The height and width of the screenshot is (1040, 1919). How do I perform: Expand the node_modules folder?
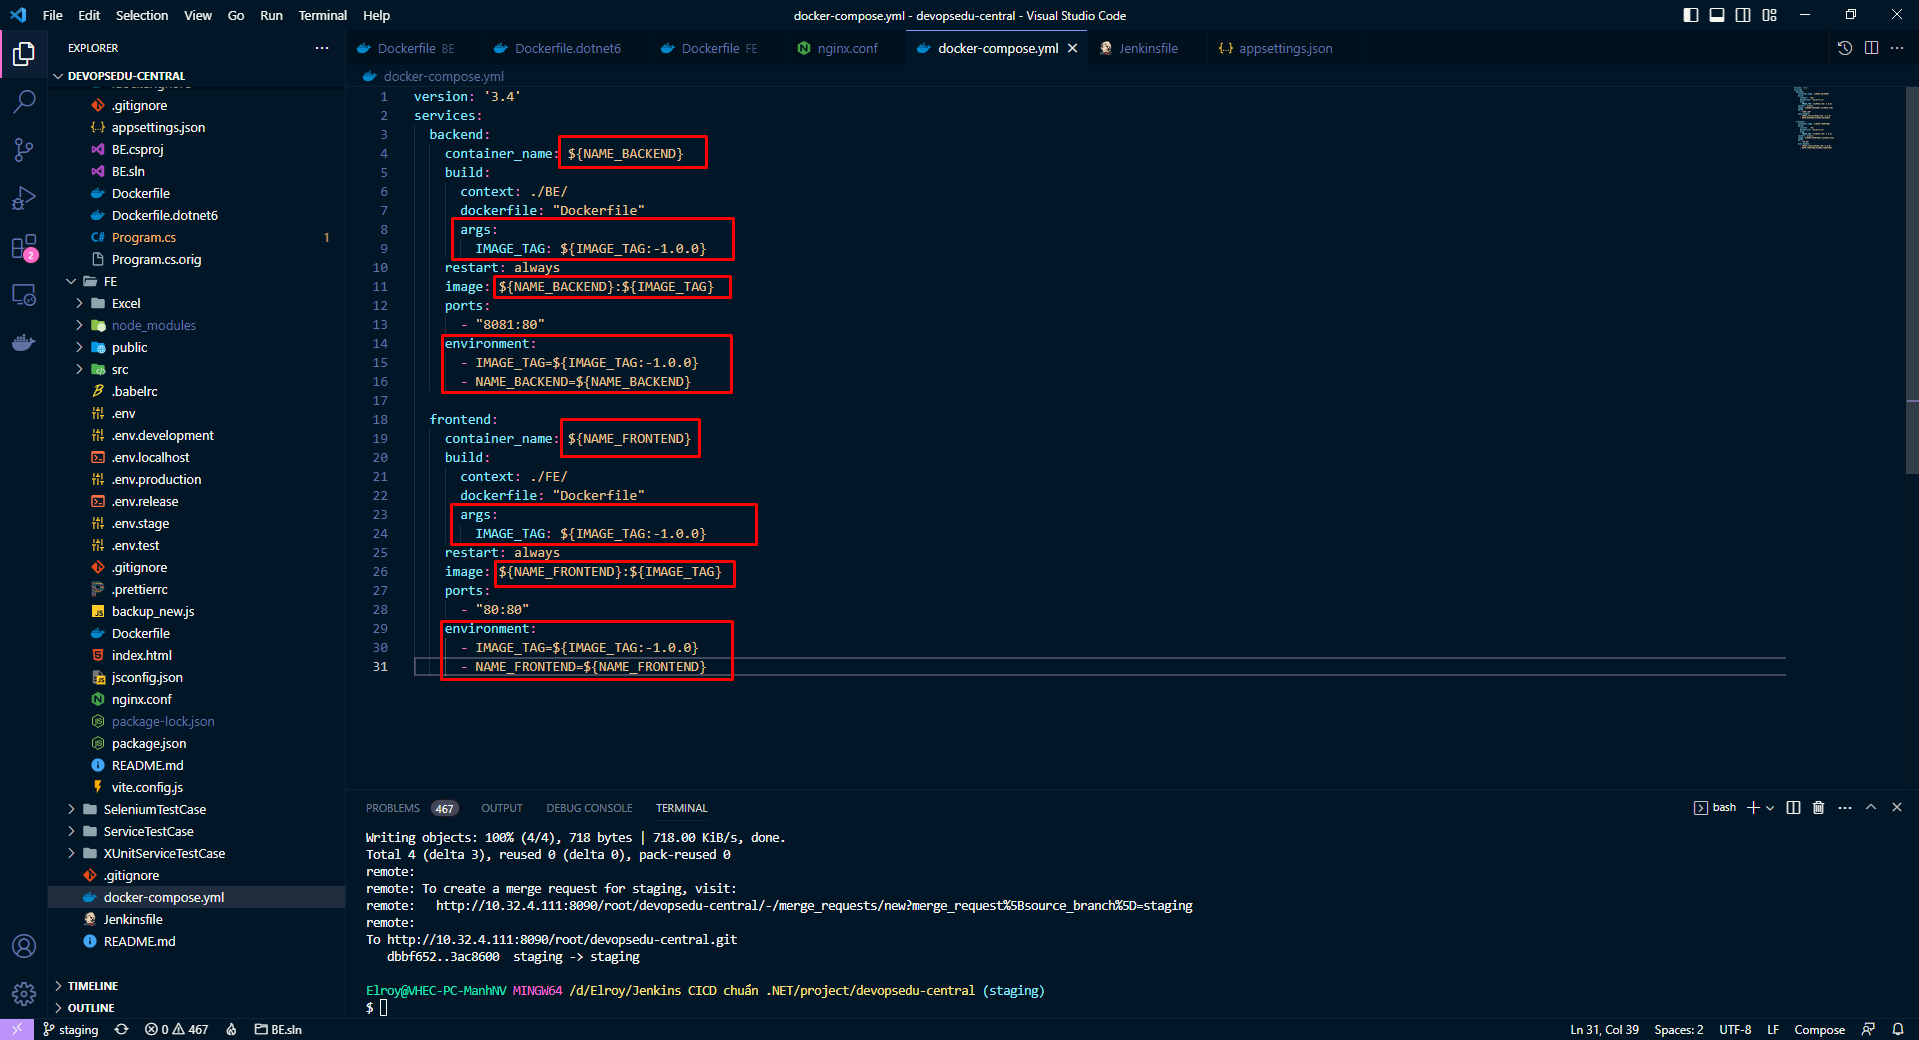[79, 326]
